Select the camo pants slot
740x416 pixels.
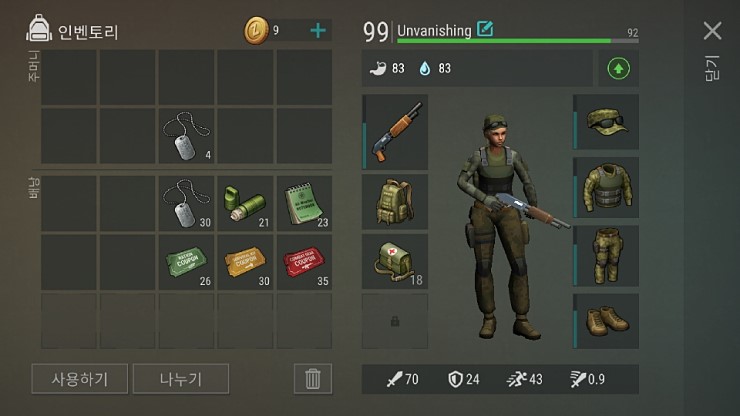pyautogui.click(x=606, y=256)
